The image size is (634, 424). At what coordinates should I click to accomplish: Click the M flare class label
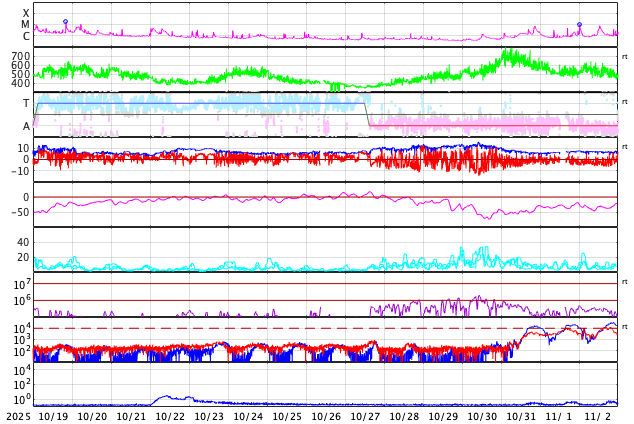(x=26, y=25)
